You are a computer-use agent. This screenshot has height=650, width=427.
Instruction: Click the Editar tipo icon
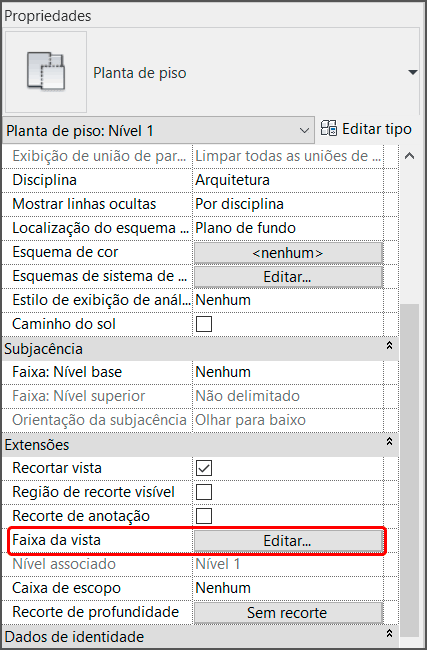click(329, 129)
